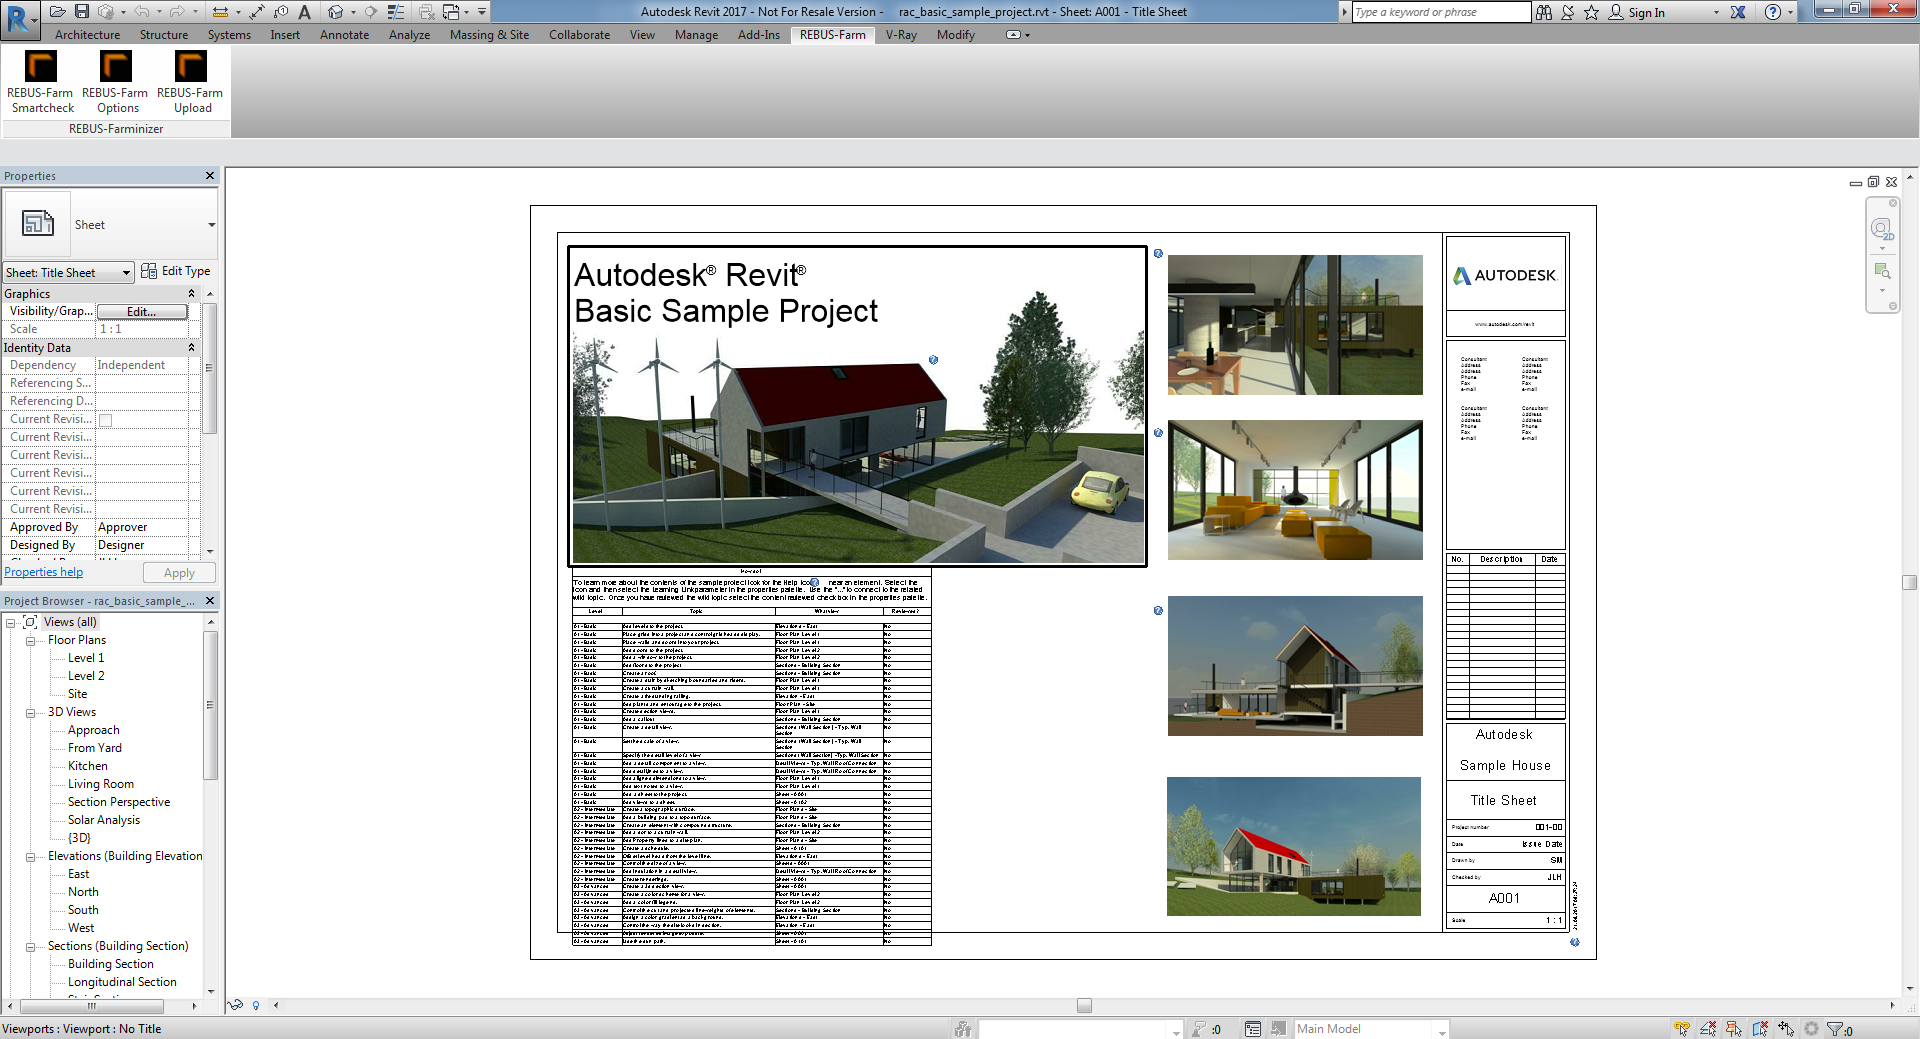Open REBUS-Farm Options
This screenshot has height=1039, width=1920.
[115, 83]
